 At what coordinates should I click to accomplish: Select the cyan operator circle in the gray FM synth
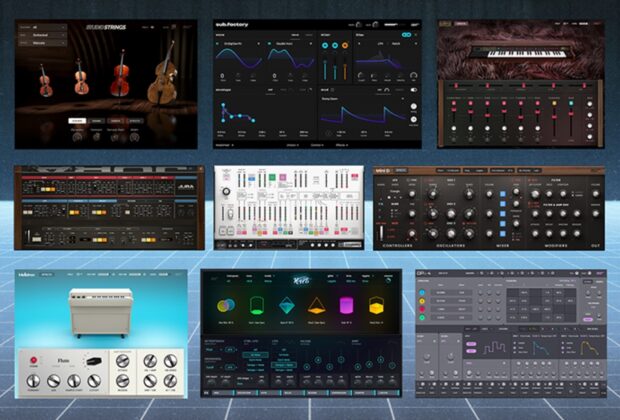tap(422, 293)
